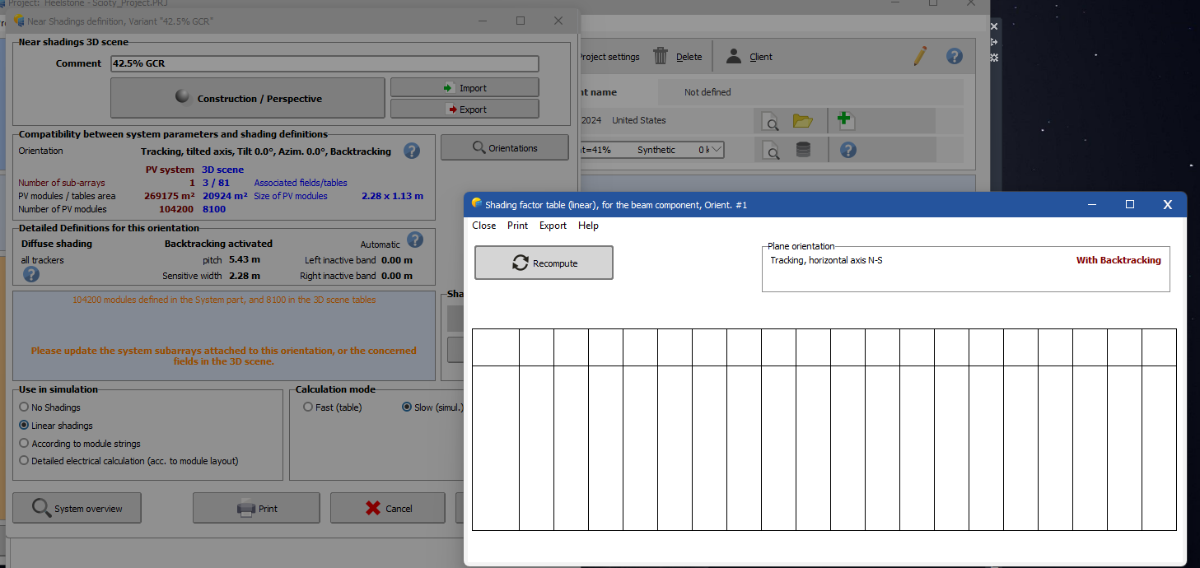Image resolution: width=1200 pixels, height=568 pixels.
Task: Open the Export menu in shading table
Action: click(552, 225)
